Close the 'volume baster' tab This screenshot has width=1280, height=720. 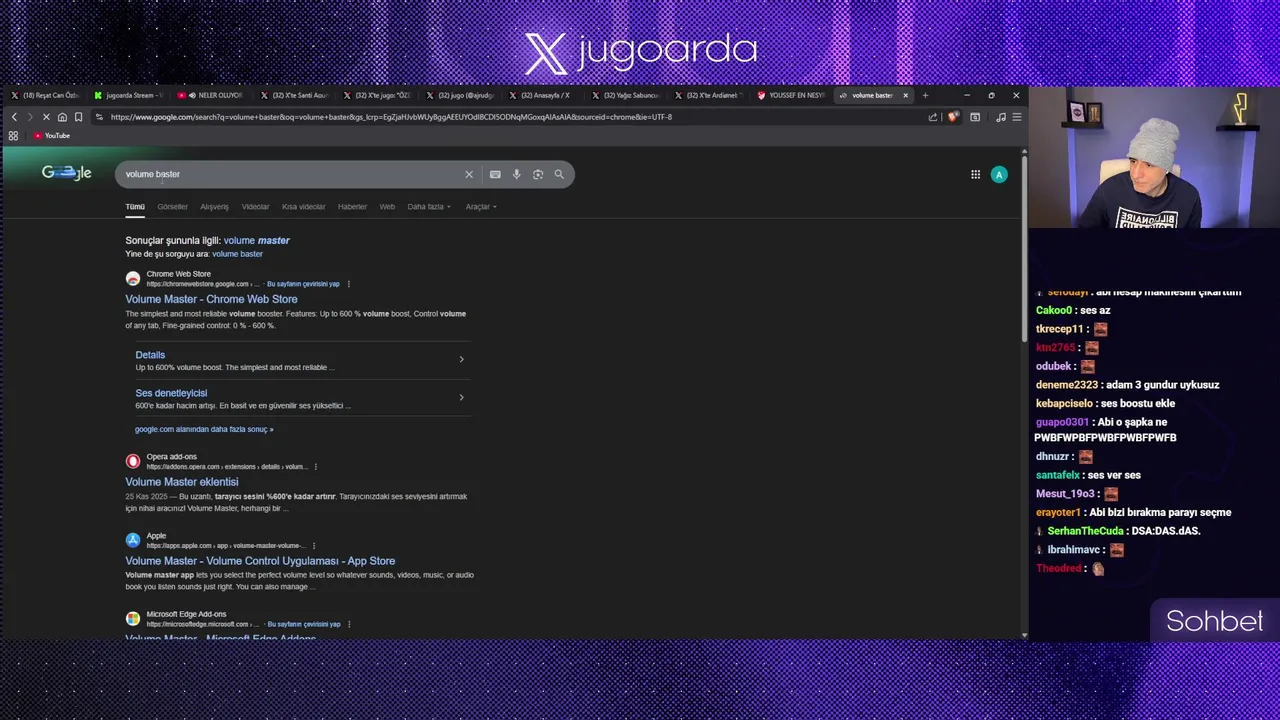point(906,95)
